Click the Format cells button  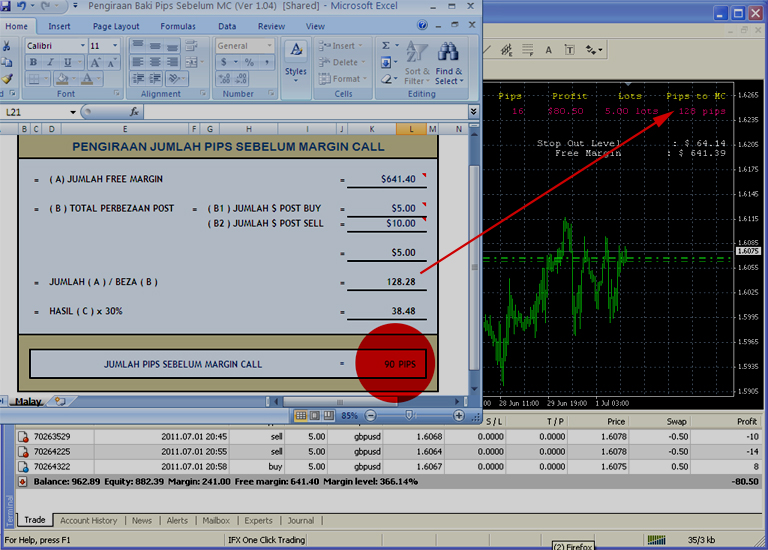(342, 79)
